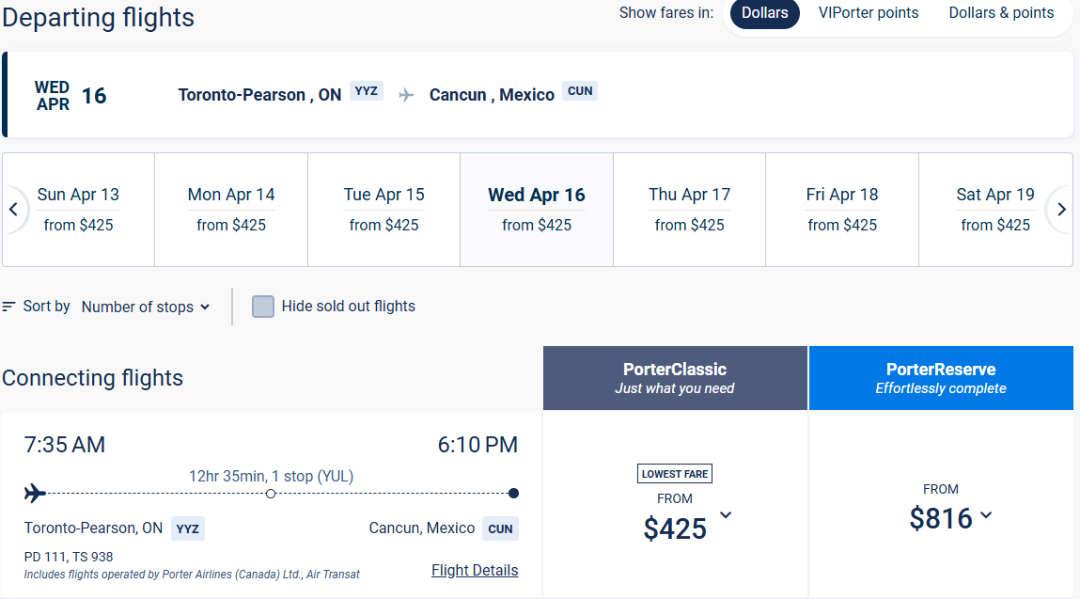
Task: Show fares in Dollars & points
Action: pyautogui.click(x=1001, y=13)
